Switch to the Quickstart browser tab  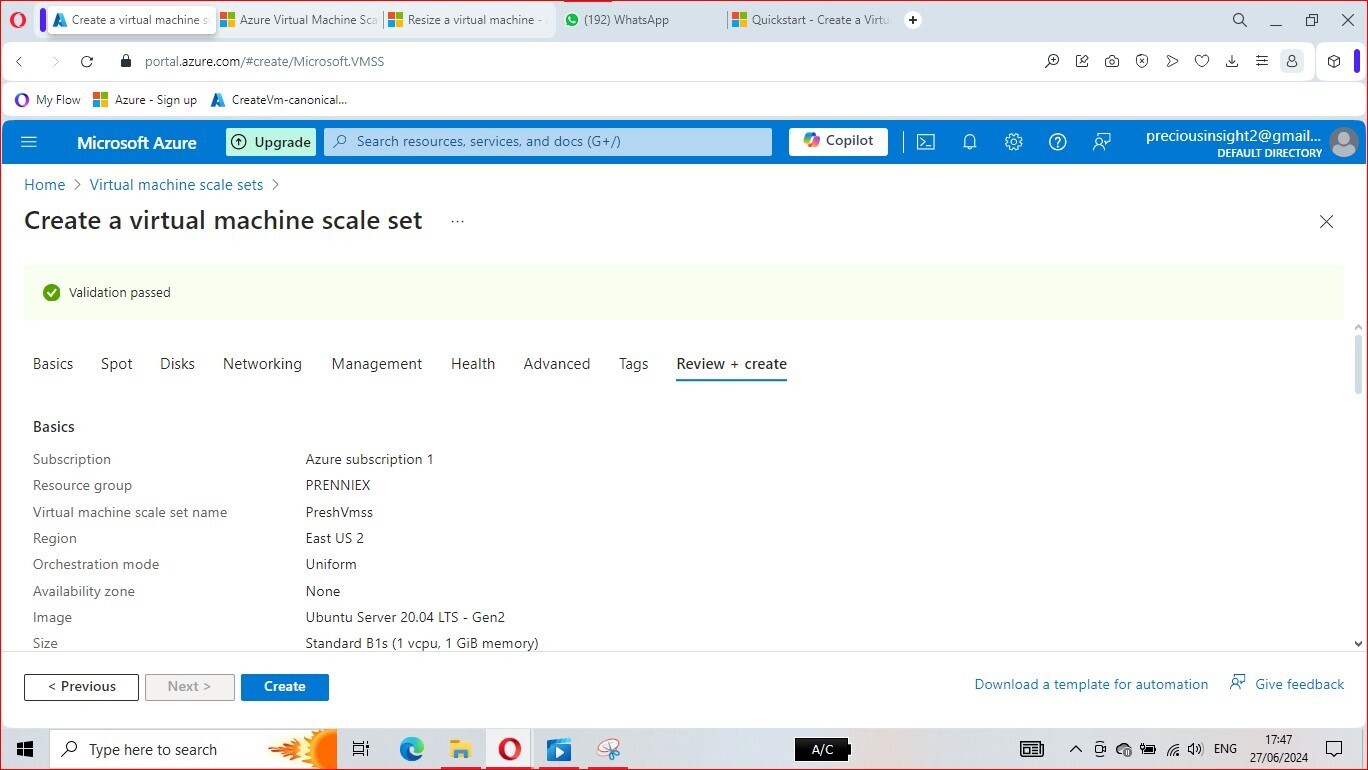tap(810, 20)
